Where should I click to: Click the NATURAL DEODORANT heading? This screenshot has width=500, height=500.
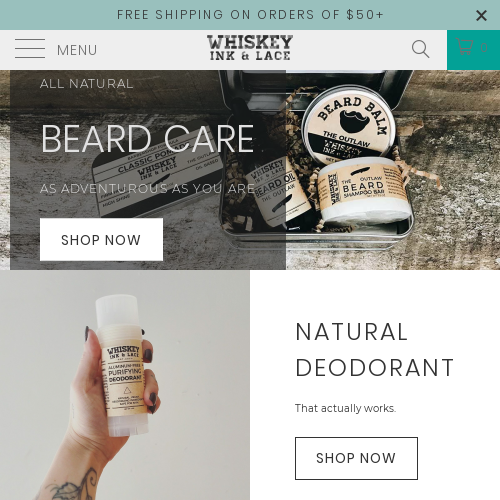375,350
